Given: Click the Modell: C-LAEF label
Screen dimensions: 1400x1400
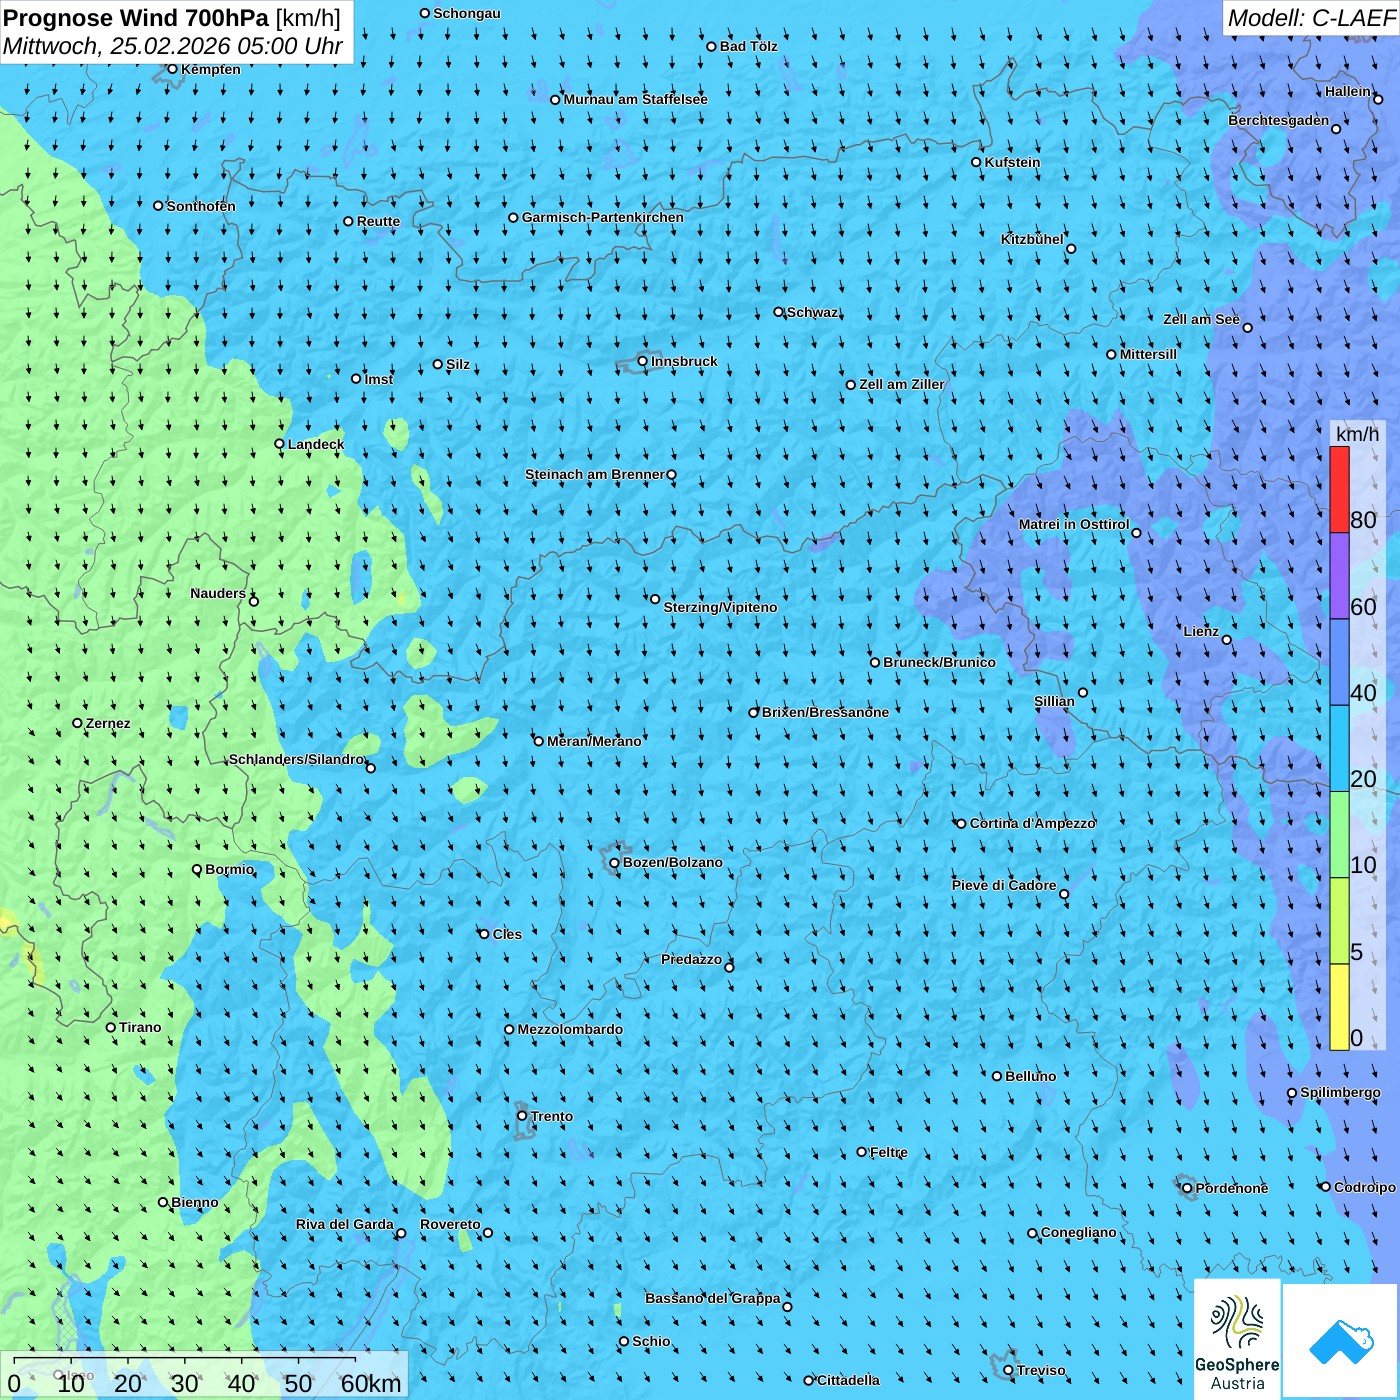Looking at the screenshot, I should pos(1311,18).
